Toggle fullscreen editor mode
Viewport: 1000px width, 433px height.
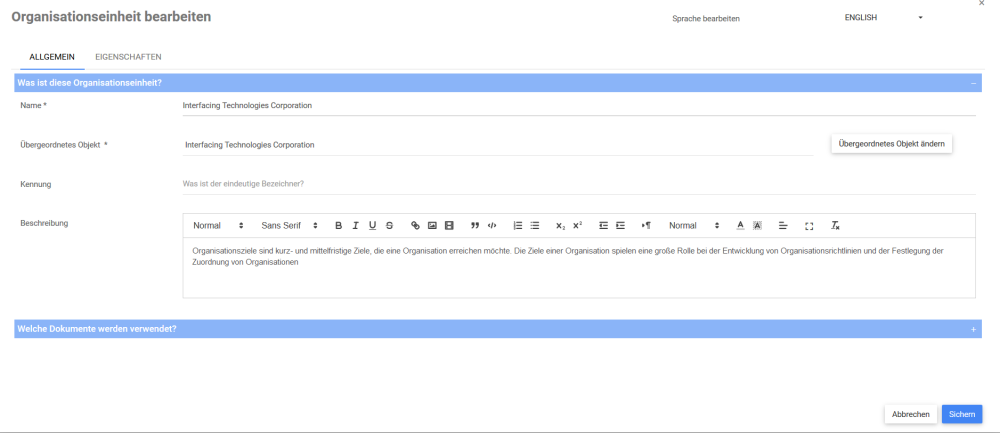point(809,226)
